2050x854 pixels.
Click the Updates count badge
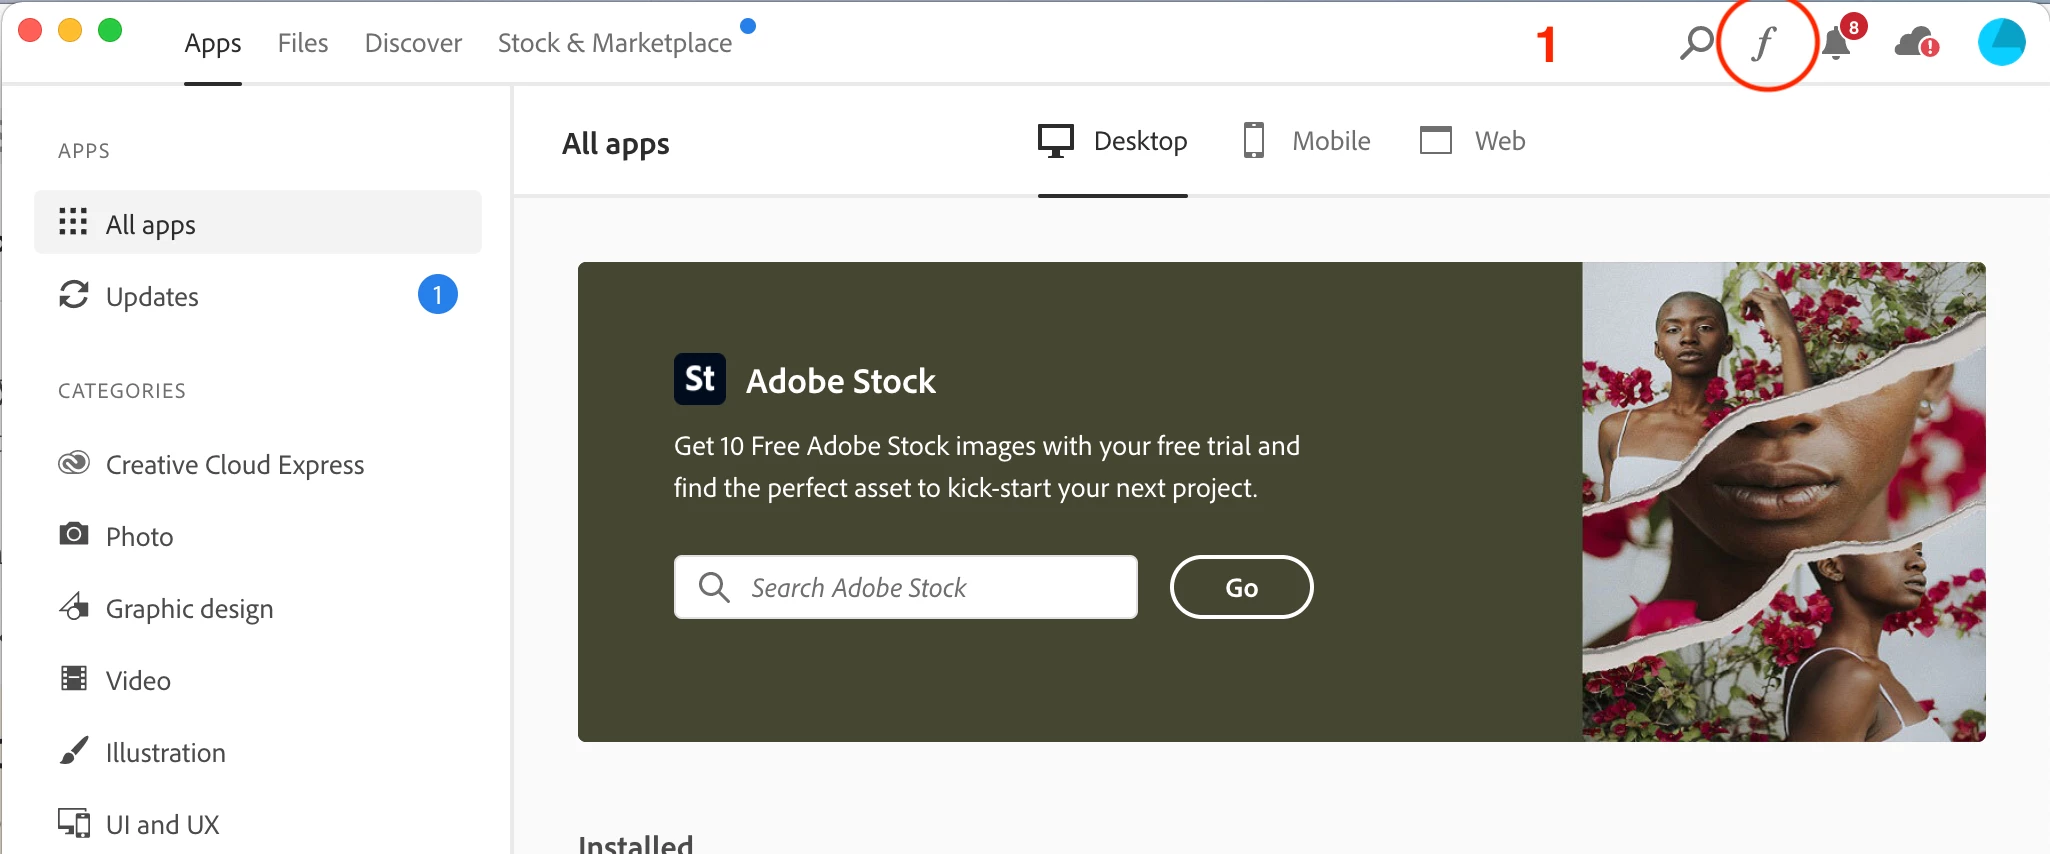coord(438,294)
